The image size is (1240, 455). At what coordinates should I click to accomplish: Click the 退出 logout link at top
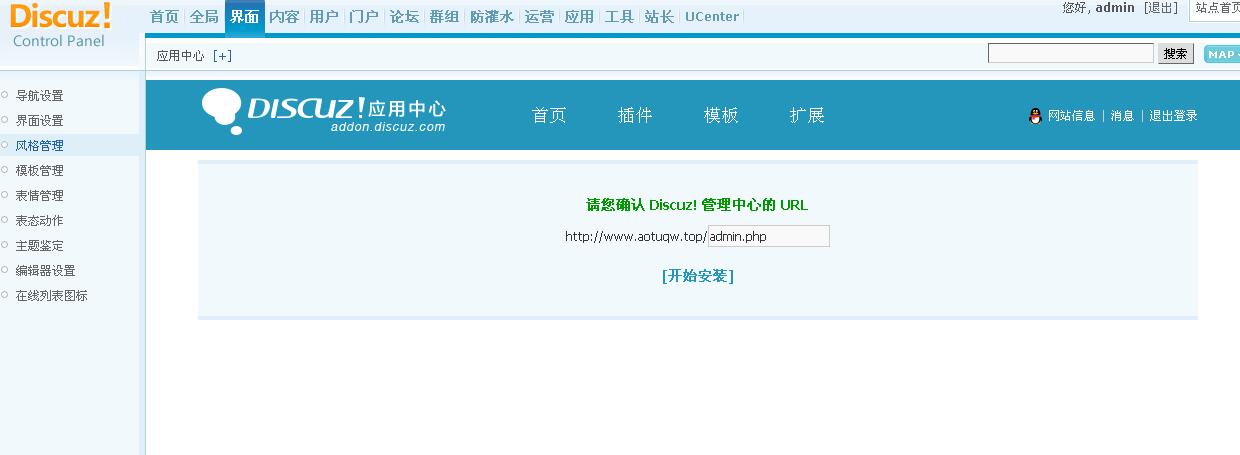point(1160,8)
